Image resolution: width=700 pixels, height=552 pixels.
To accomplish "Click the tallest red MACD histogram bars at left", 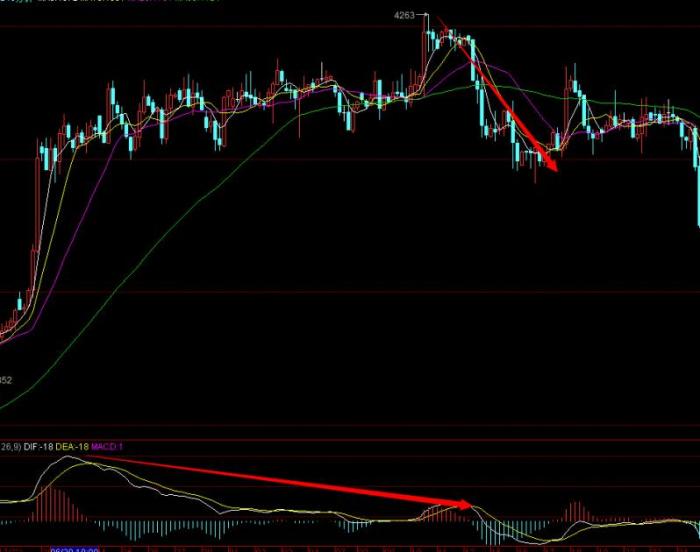I will (x=50, y=504).
